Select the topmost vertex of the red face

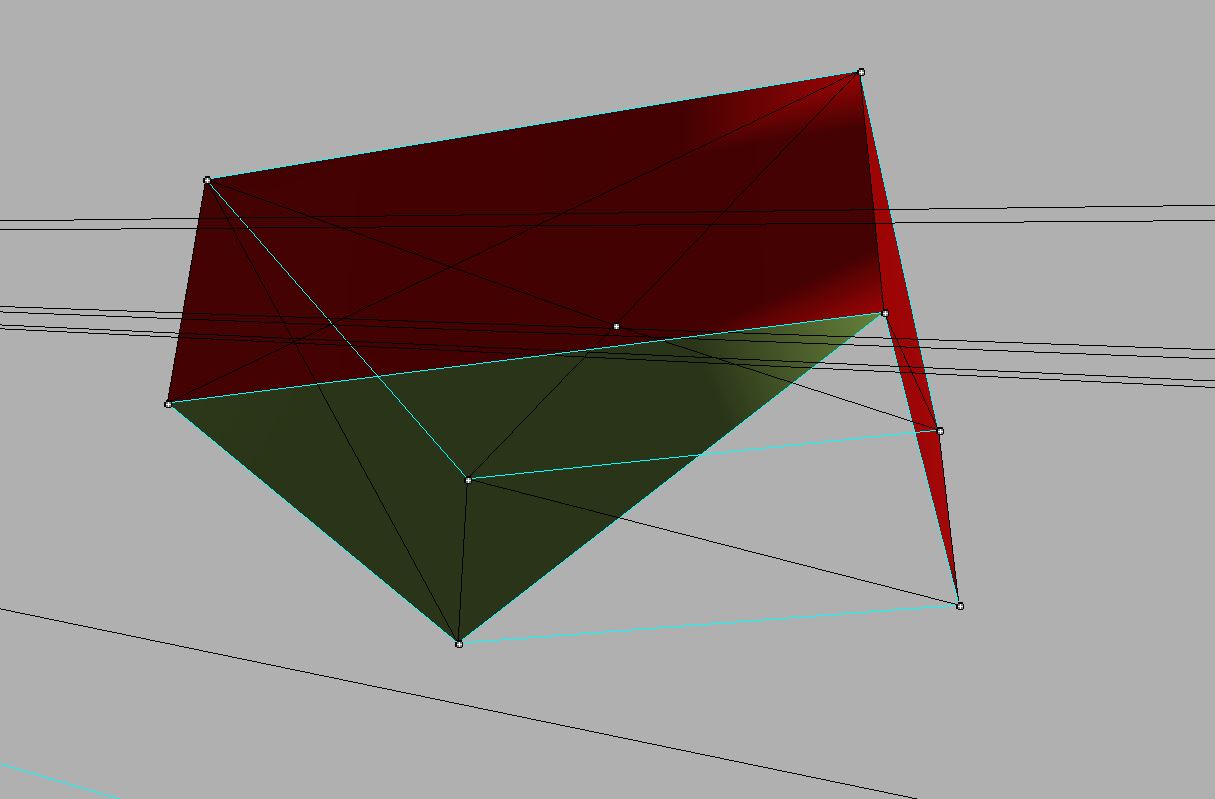pyautogui.click(x=861, y=72)
